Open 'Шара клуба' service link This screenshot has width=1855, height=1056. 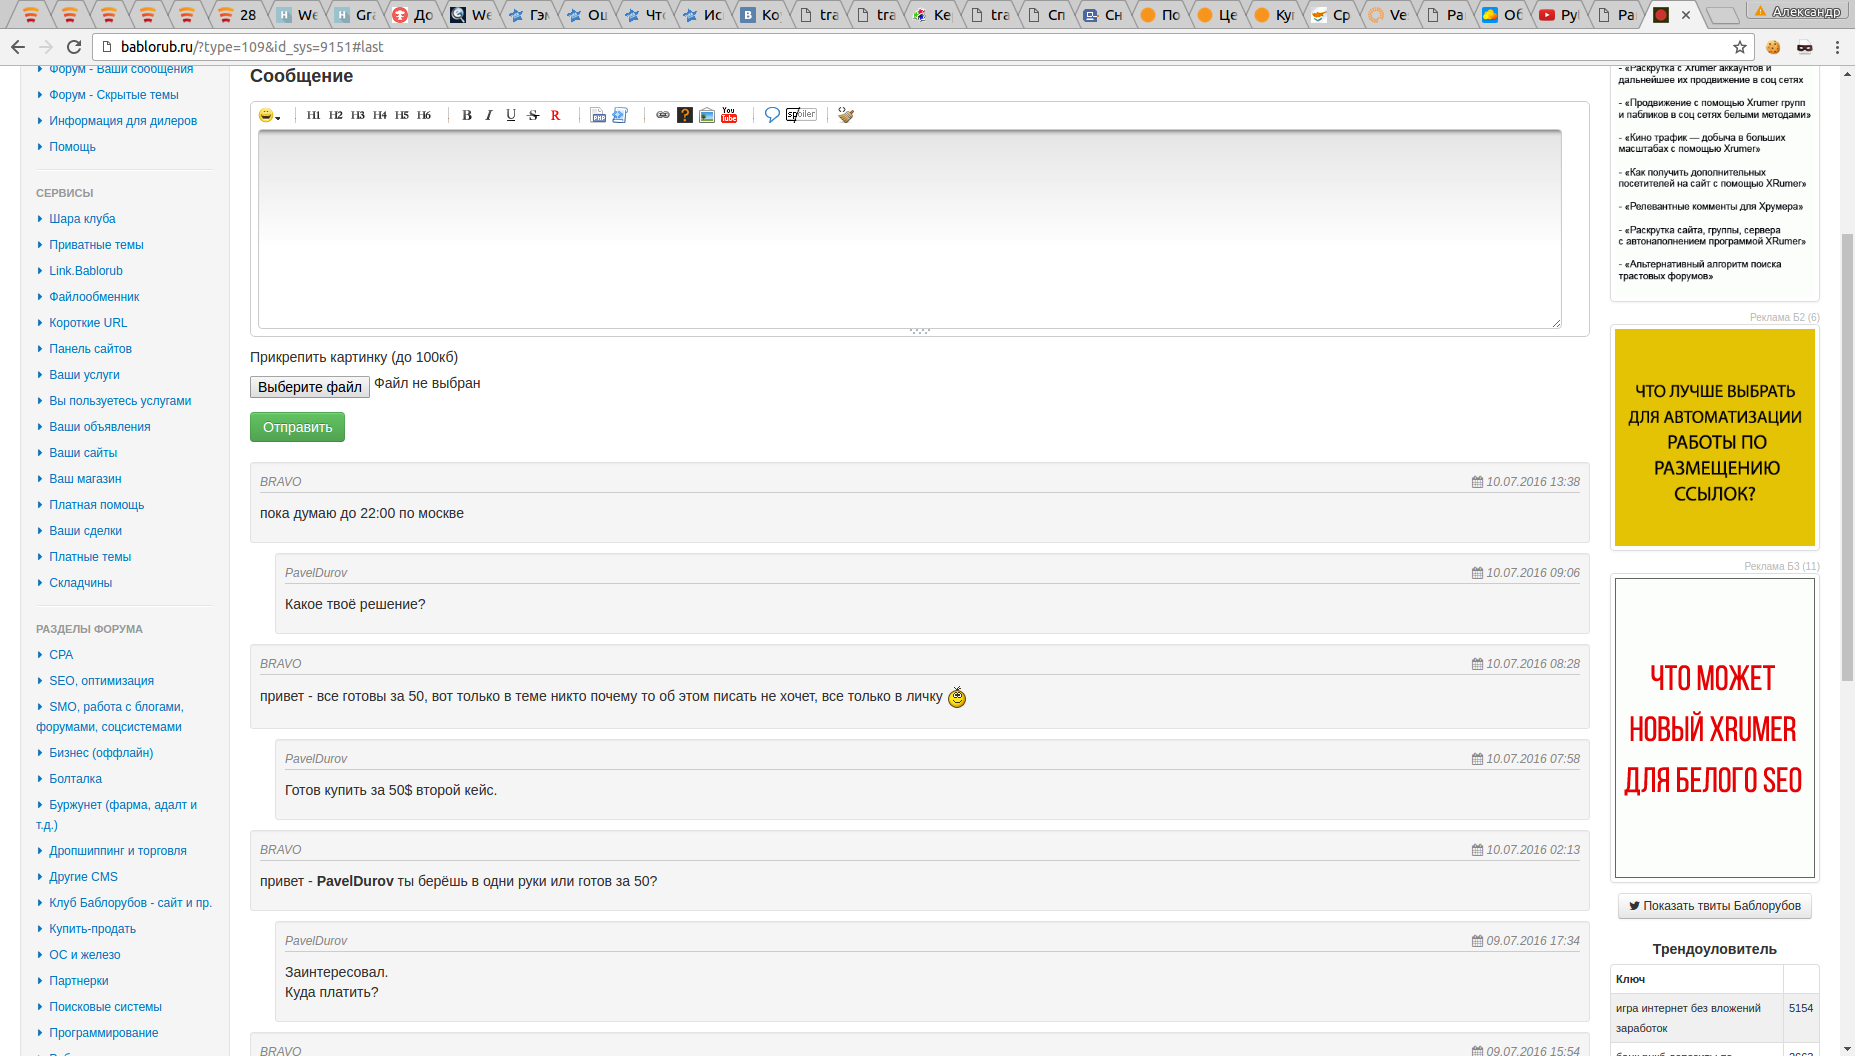(82, 219)
